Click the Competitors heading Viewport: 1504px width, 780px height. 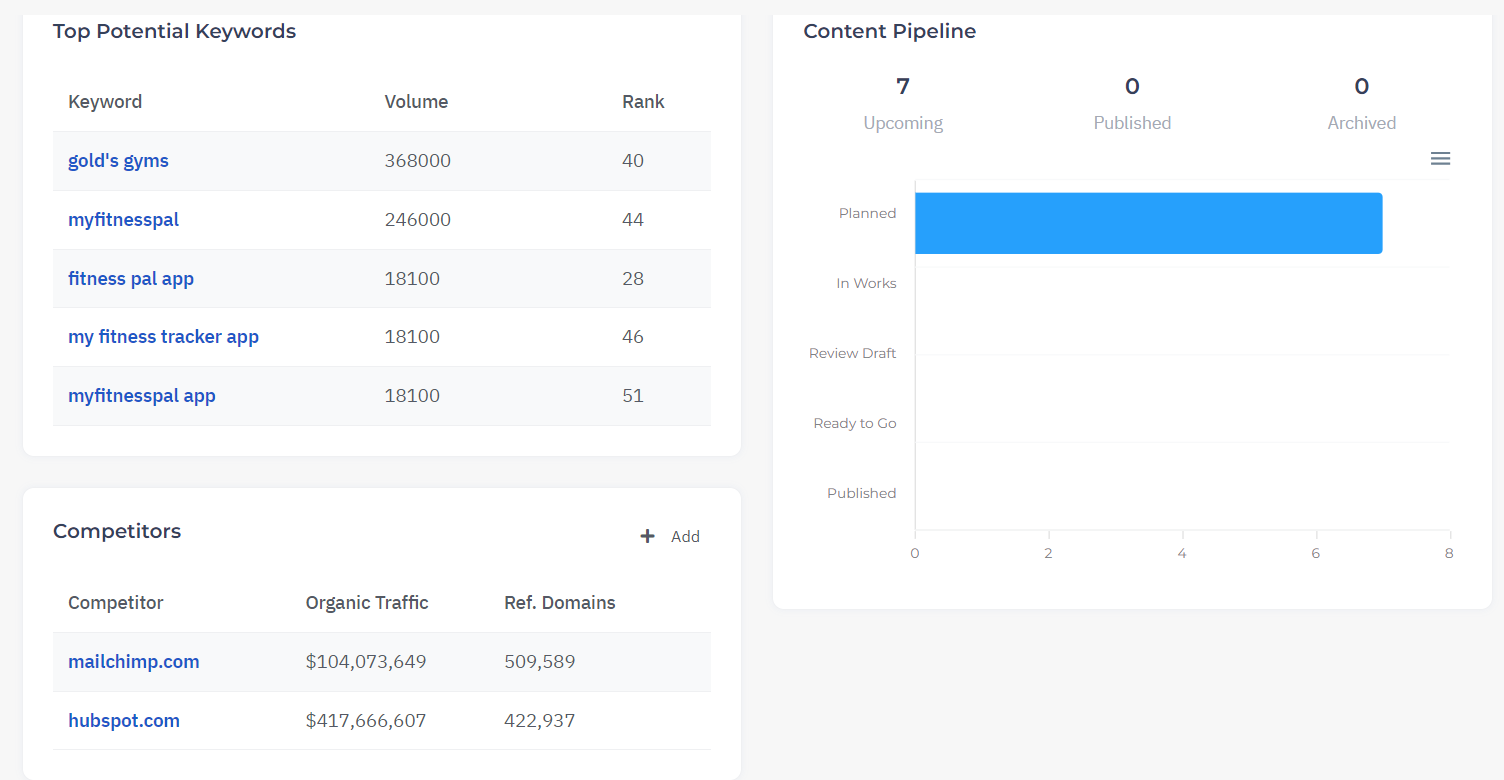[x=117, y=531]
